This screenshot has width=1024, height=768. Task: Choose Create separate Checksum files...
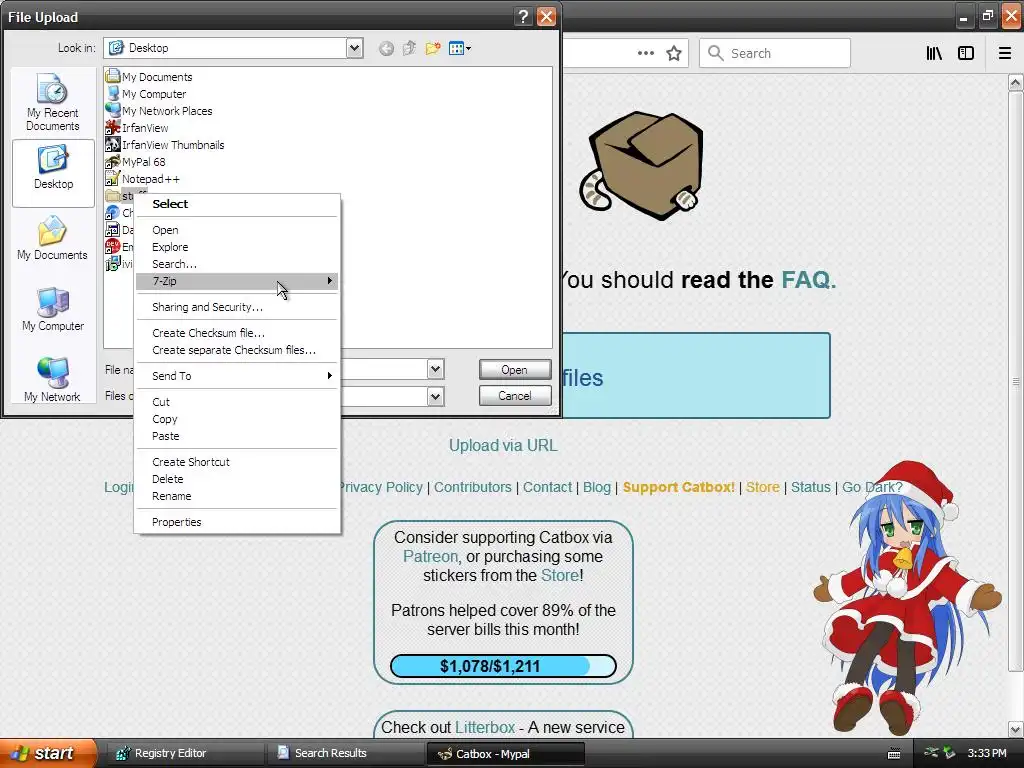pos(237,350)
